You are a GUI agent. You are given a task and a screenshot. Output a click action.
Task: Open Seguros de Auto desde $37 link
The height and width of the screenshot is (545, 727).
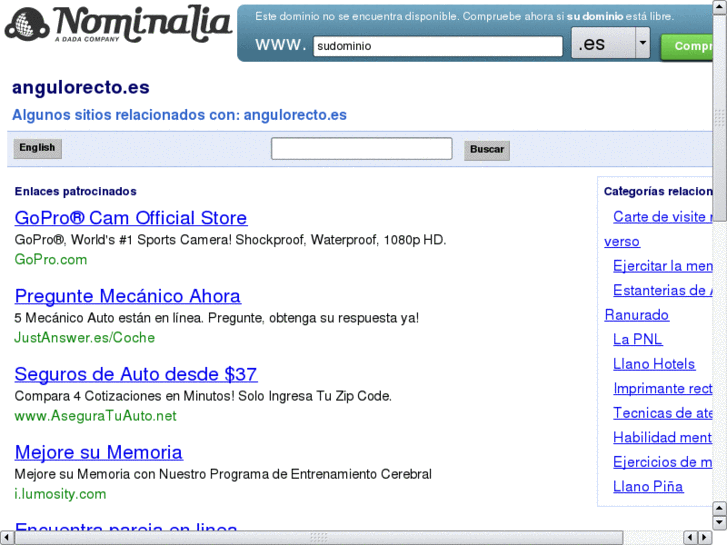[136, 374]
